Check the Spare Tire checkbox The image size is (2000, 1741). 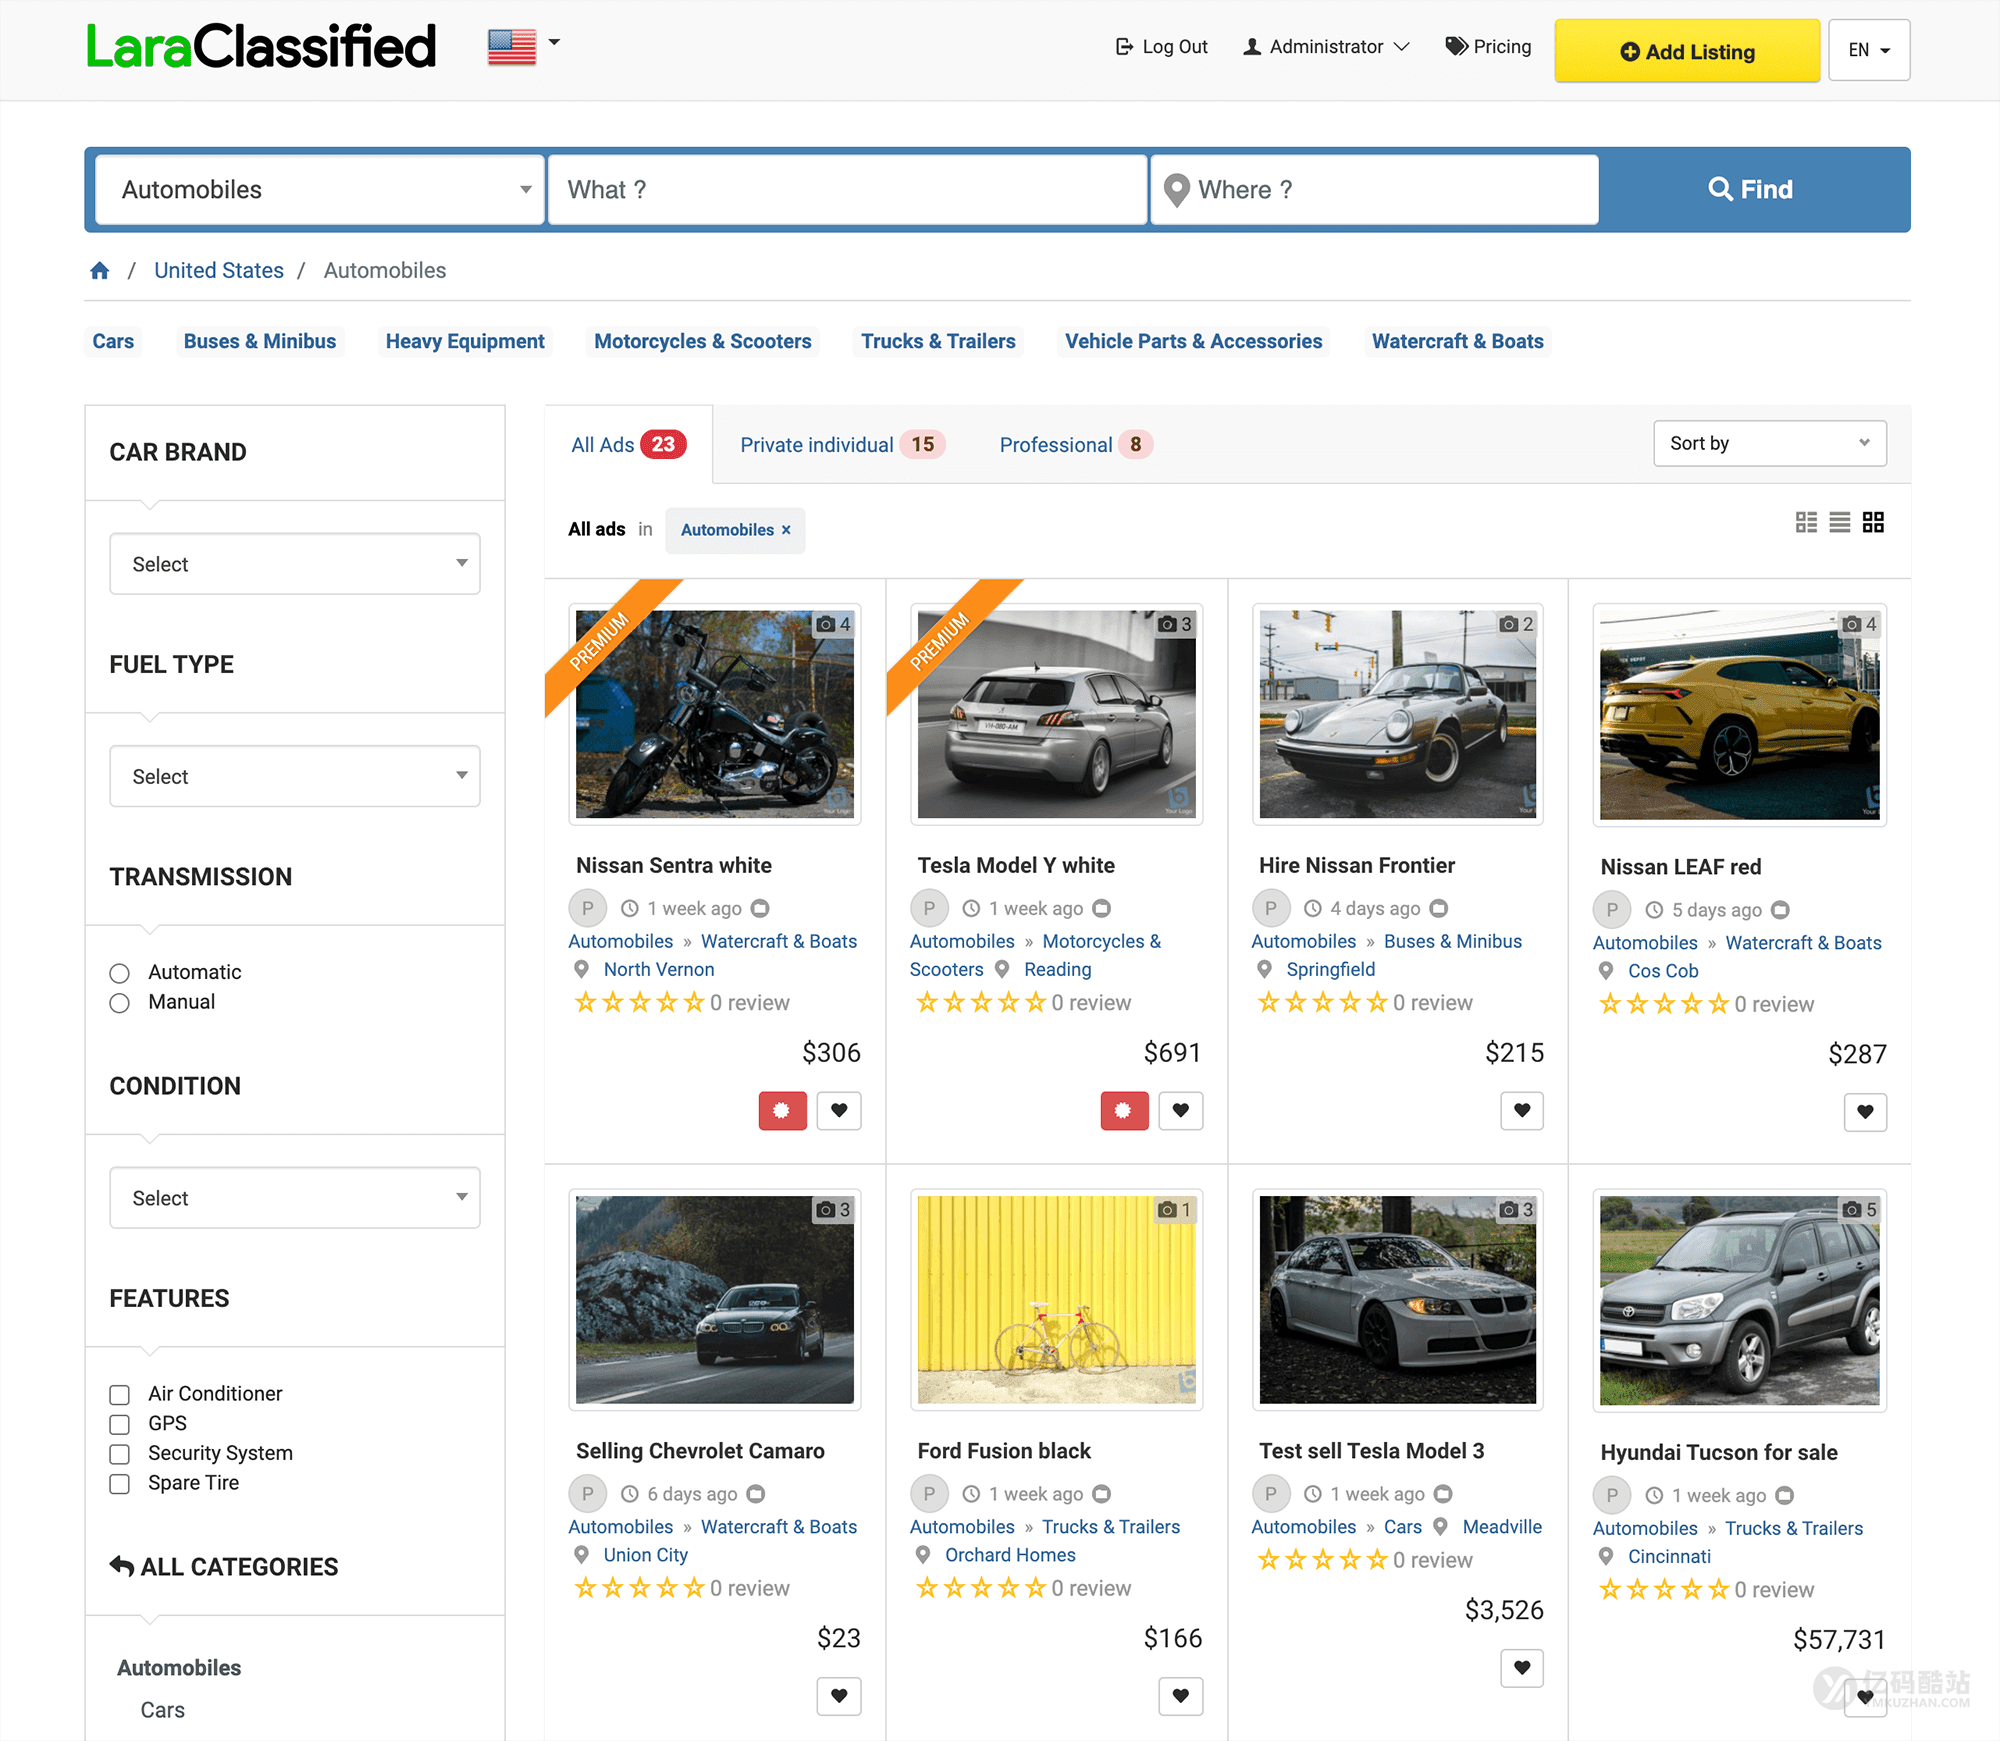point(120,1484)
